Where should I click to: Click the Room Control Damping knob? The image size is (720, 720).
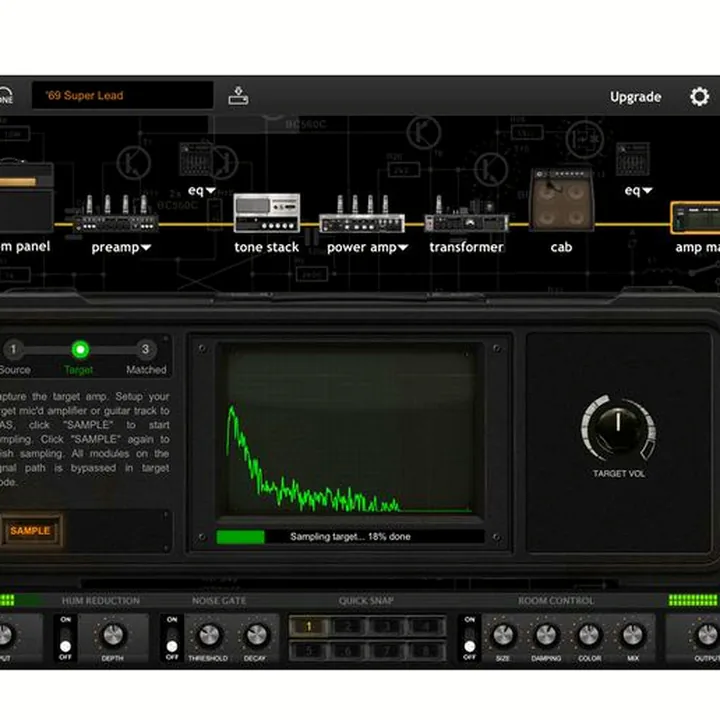[x=546, y=636]
